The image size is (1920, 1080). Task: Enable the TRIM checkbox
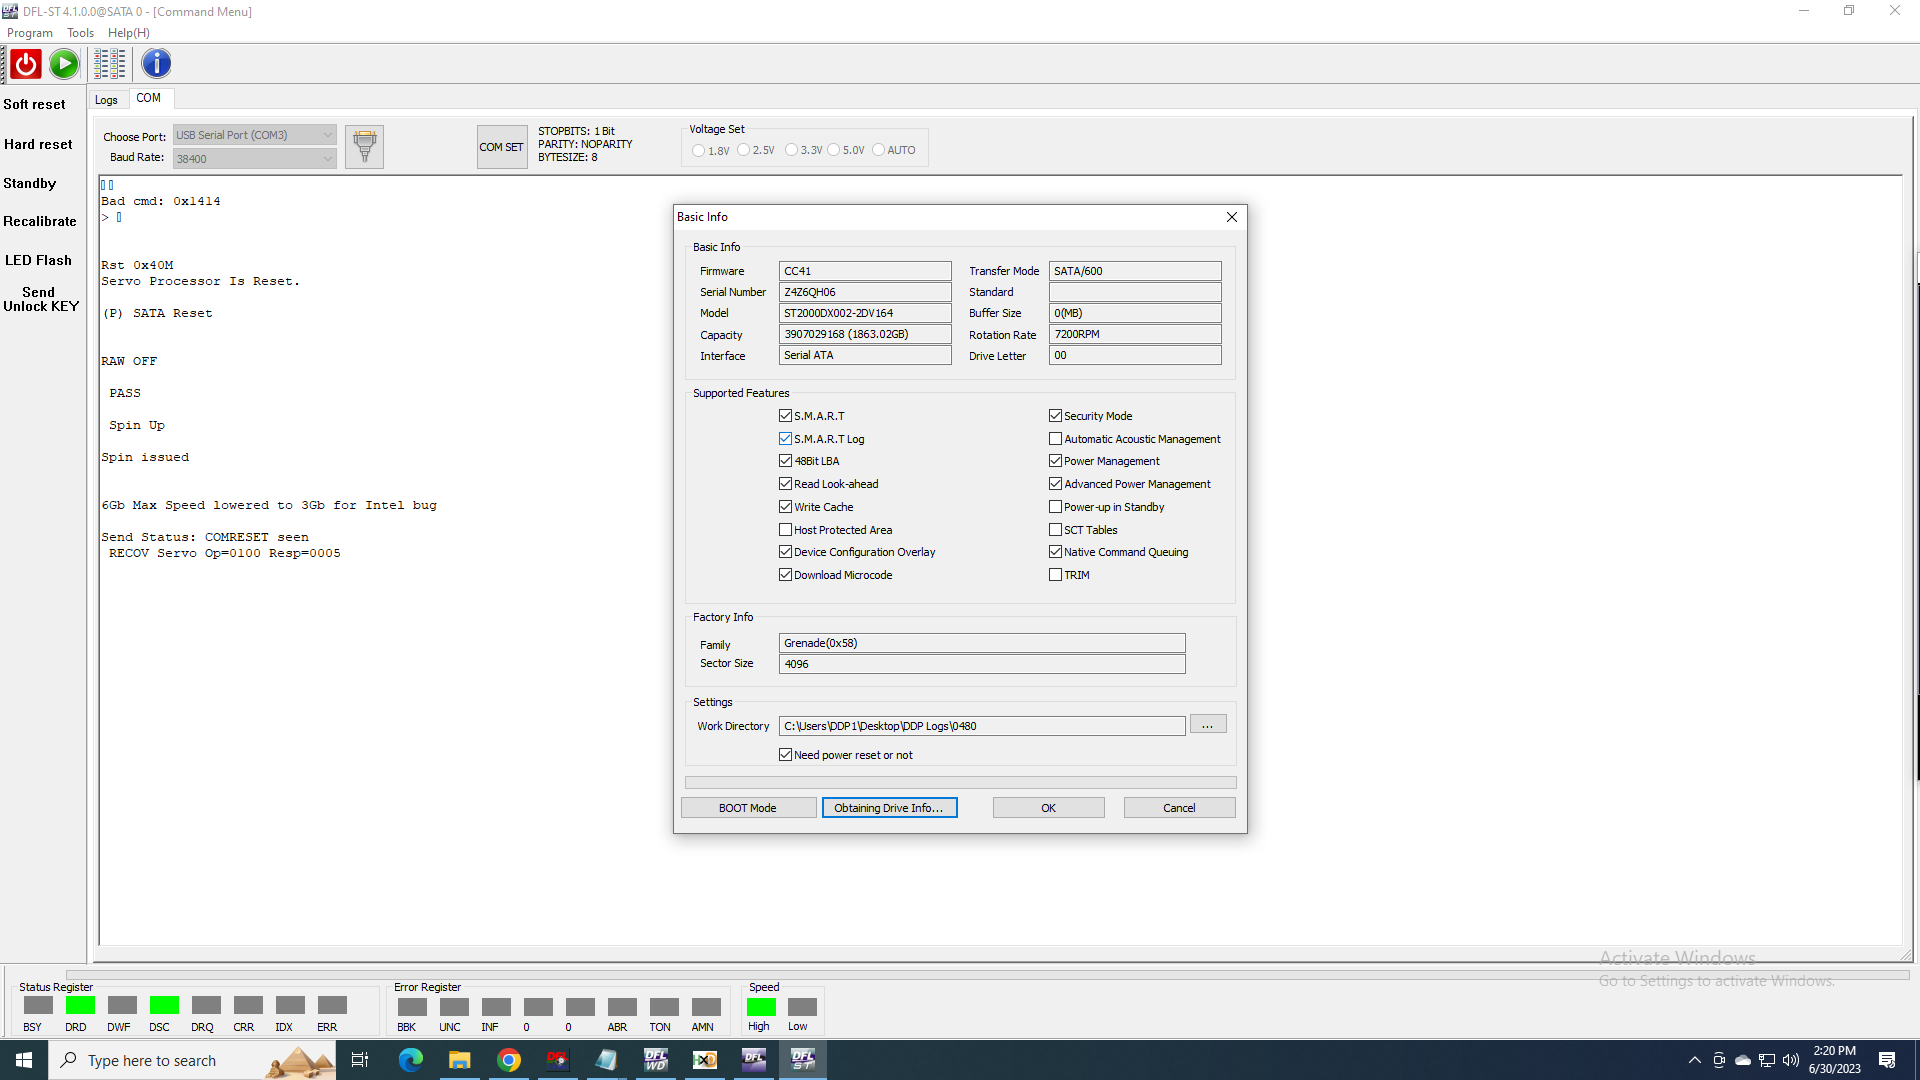pyautogui.click(x=1055, y=575)
